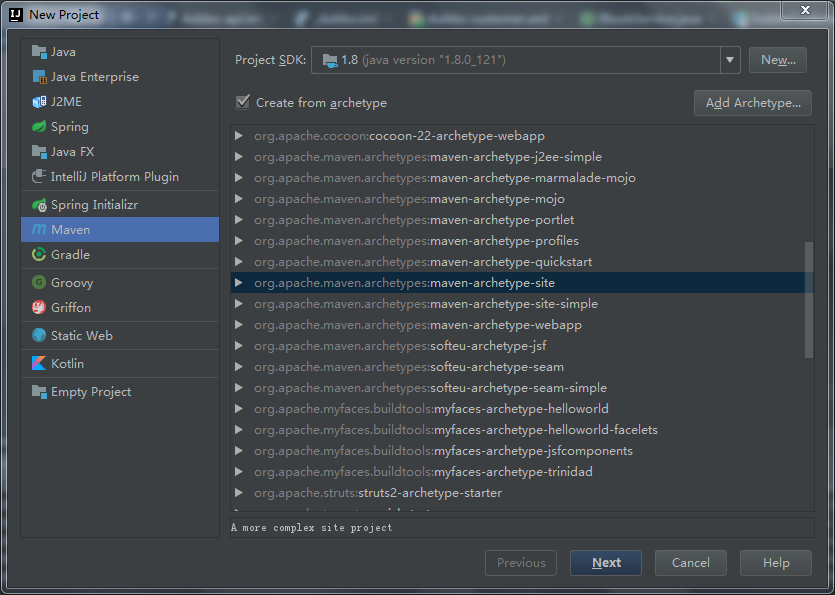The image size is (835, 595).
Task: Toggle the Create from archetype checkbox
Action: tap(242, 102)
